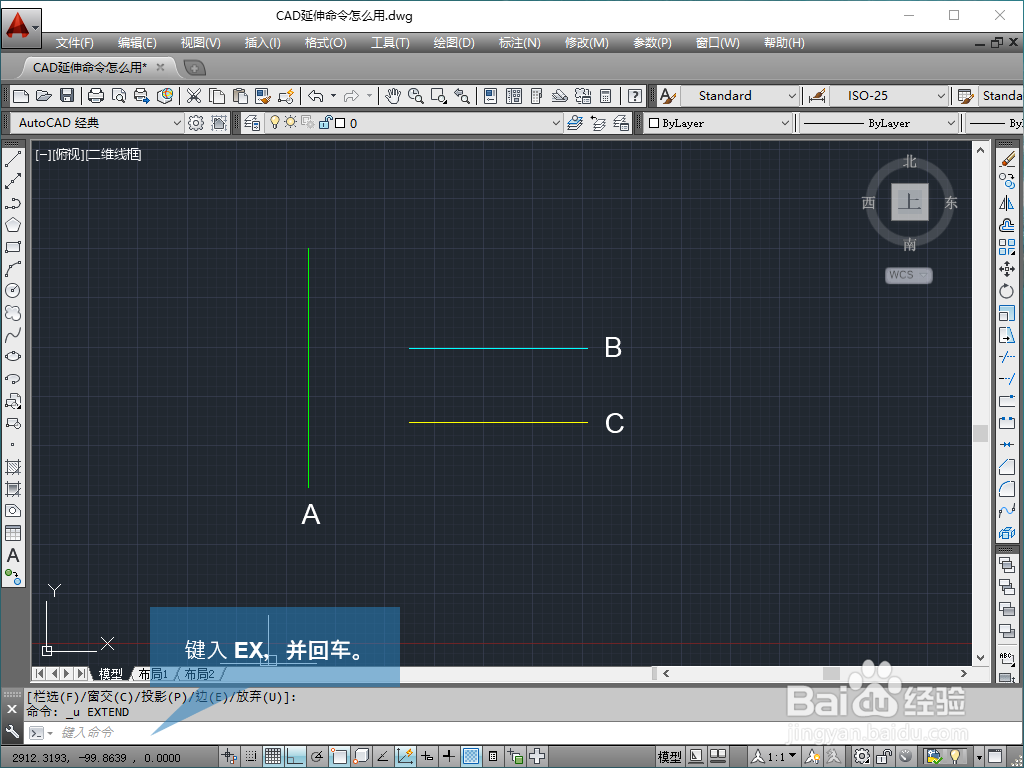Select the Mirror modify tool
This screenshot has height=768, width=1024.
tap(1007, 203)
